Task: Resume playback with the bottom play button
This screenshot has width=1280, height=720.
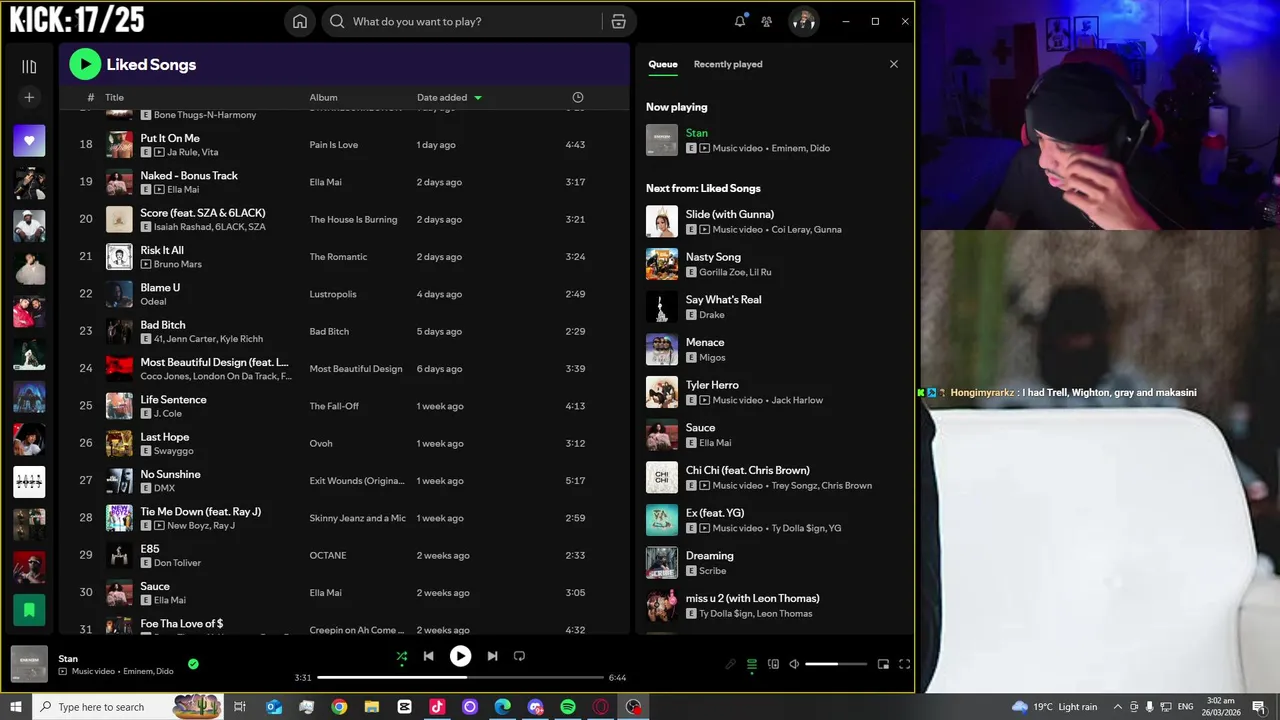Action: tap(460, 656)
